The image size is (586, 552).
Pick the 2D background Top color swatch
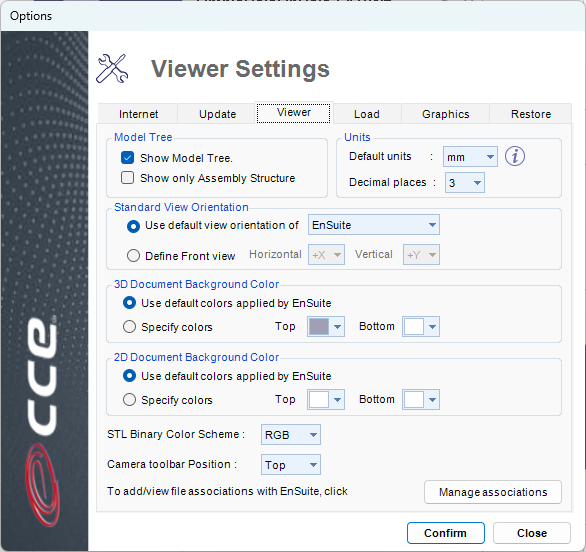click(326, 399)
